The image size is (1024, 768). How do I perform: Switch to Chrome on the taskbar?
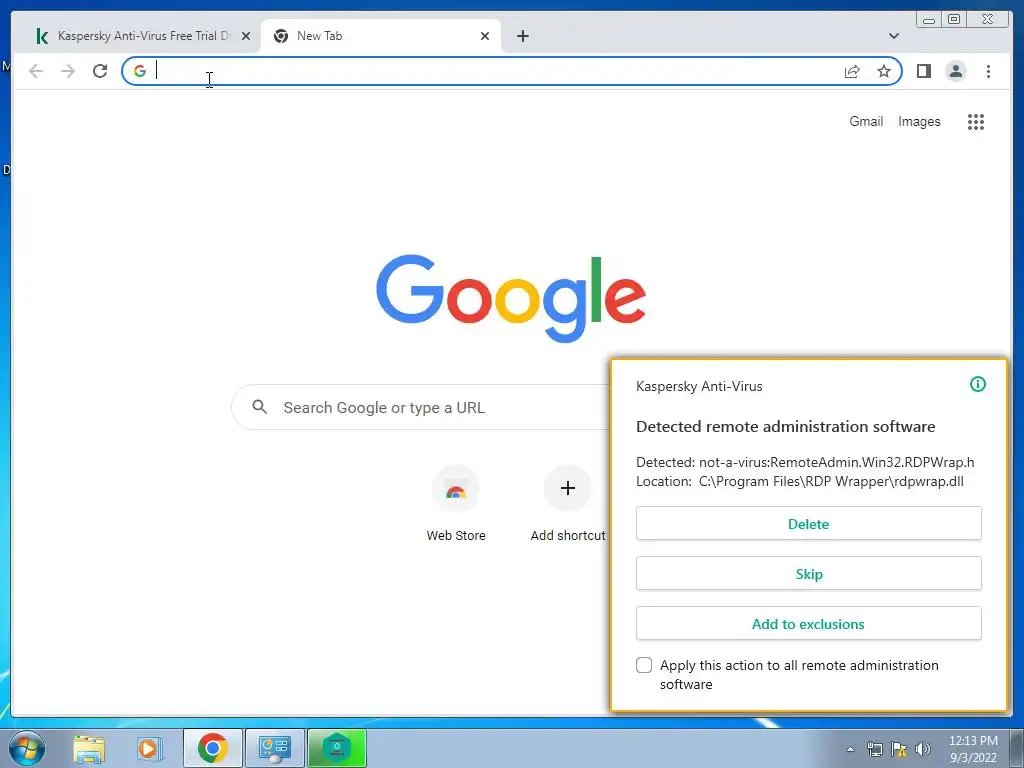(212, 748)
